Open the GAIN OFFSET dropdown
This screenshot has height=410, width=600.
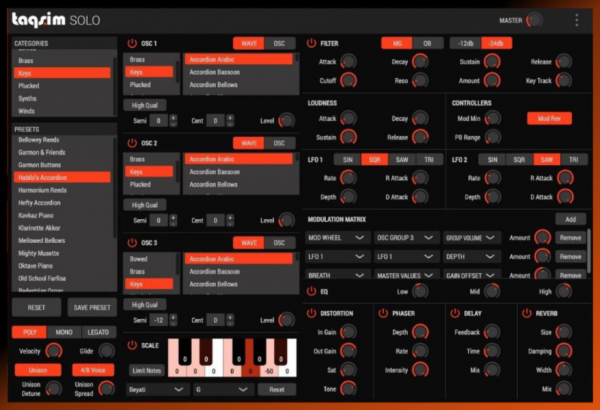tap(472, 275)
